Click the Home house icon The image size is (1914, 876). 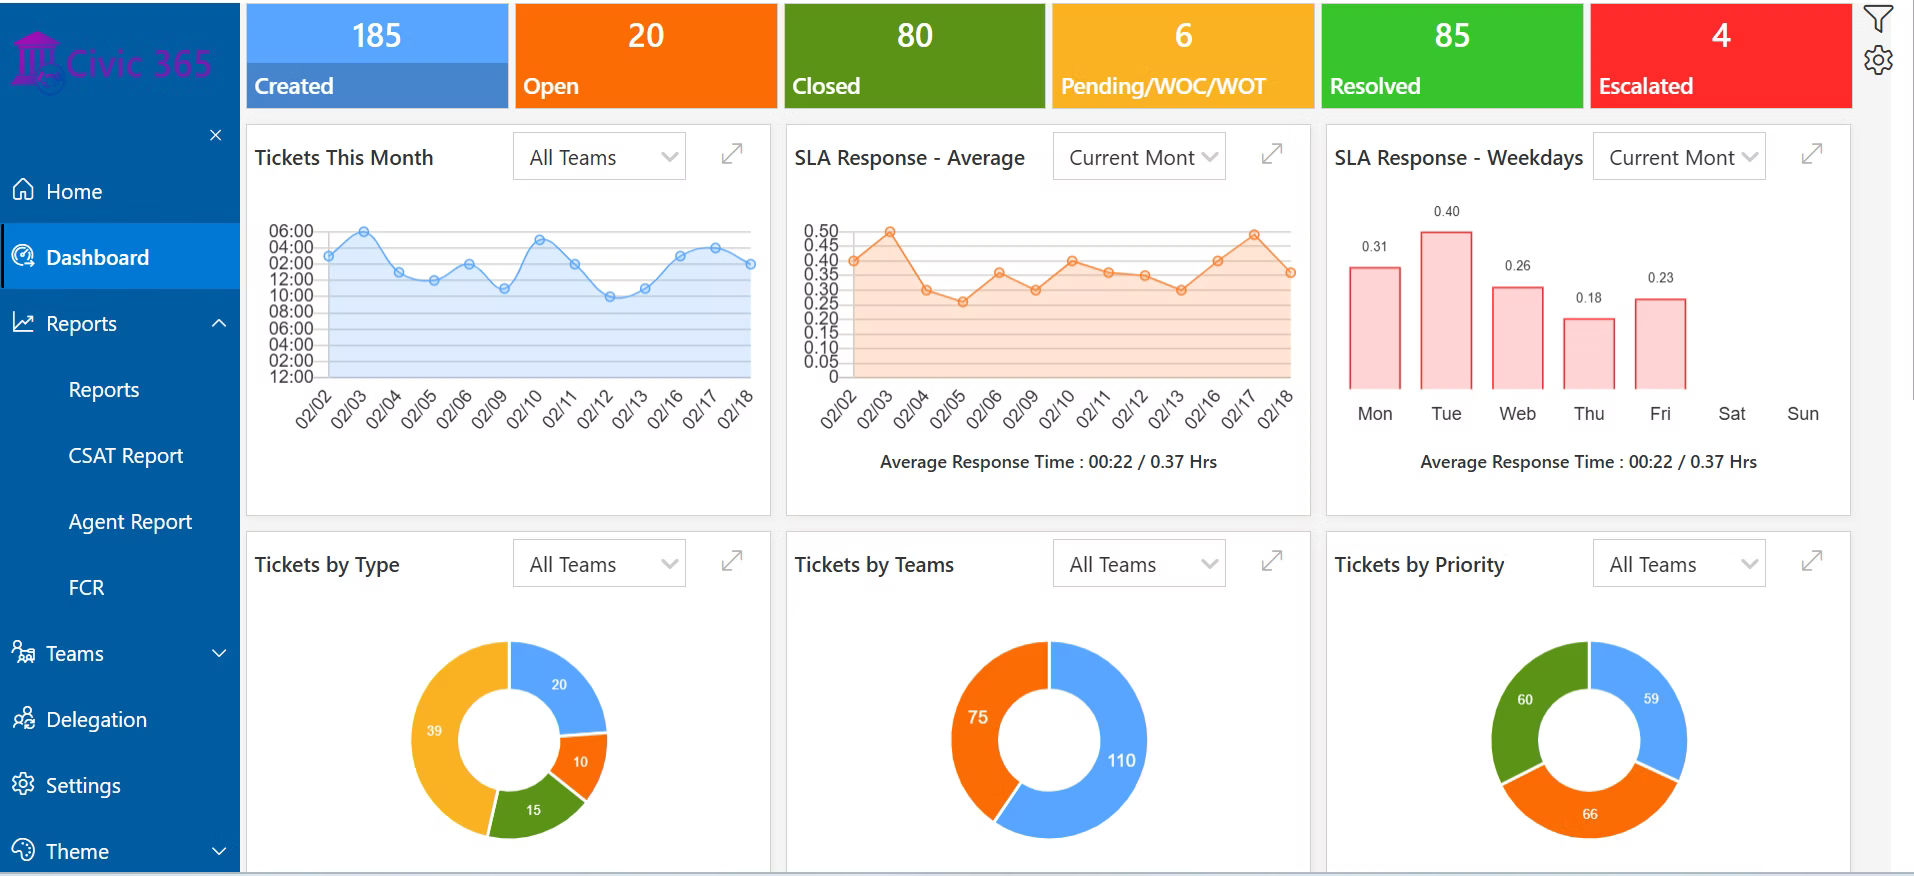23,190
